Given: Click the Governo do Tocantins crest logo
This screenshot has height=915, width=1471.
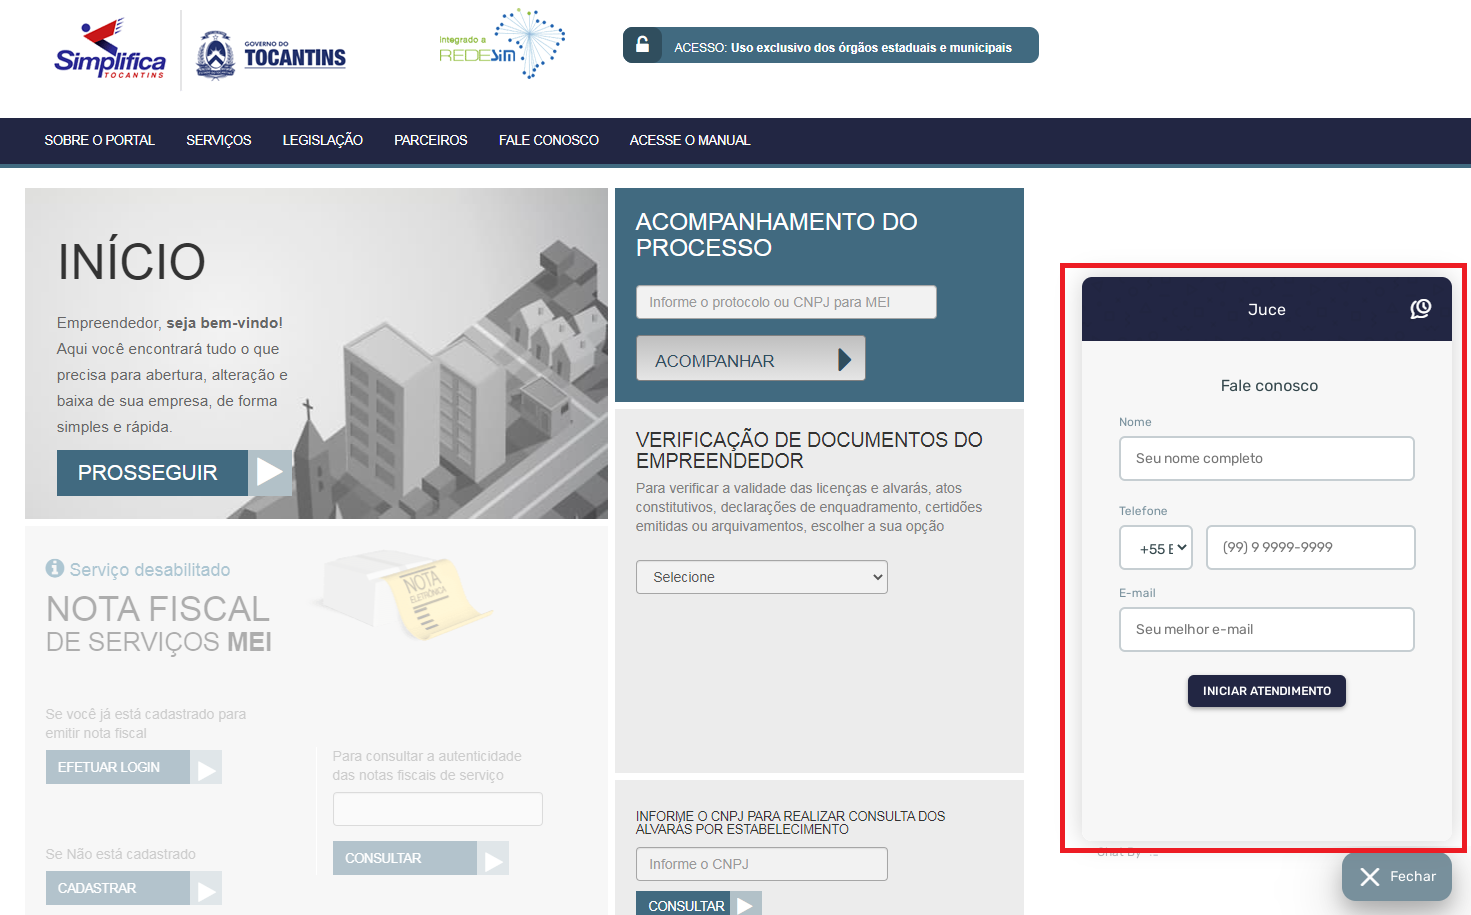Looking at the screenshot, I should (x=215, y=55).
